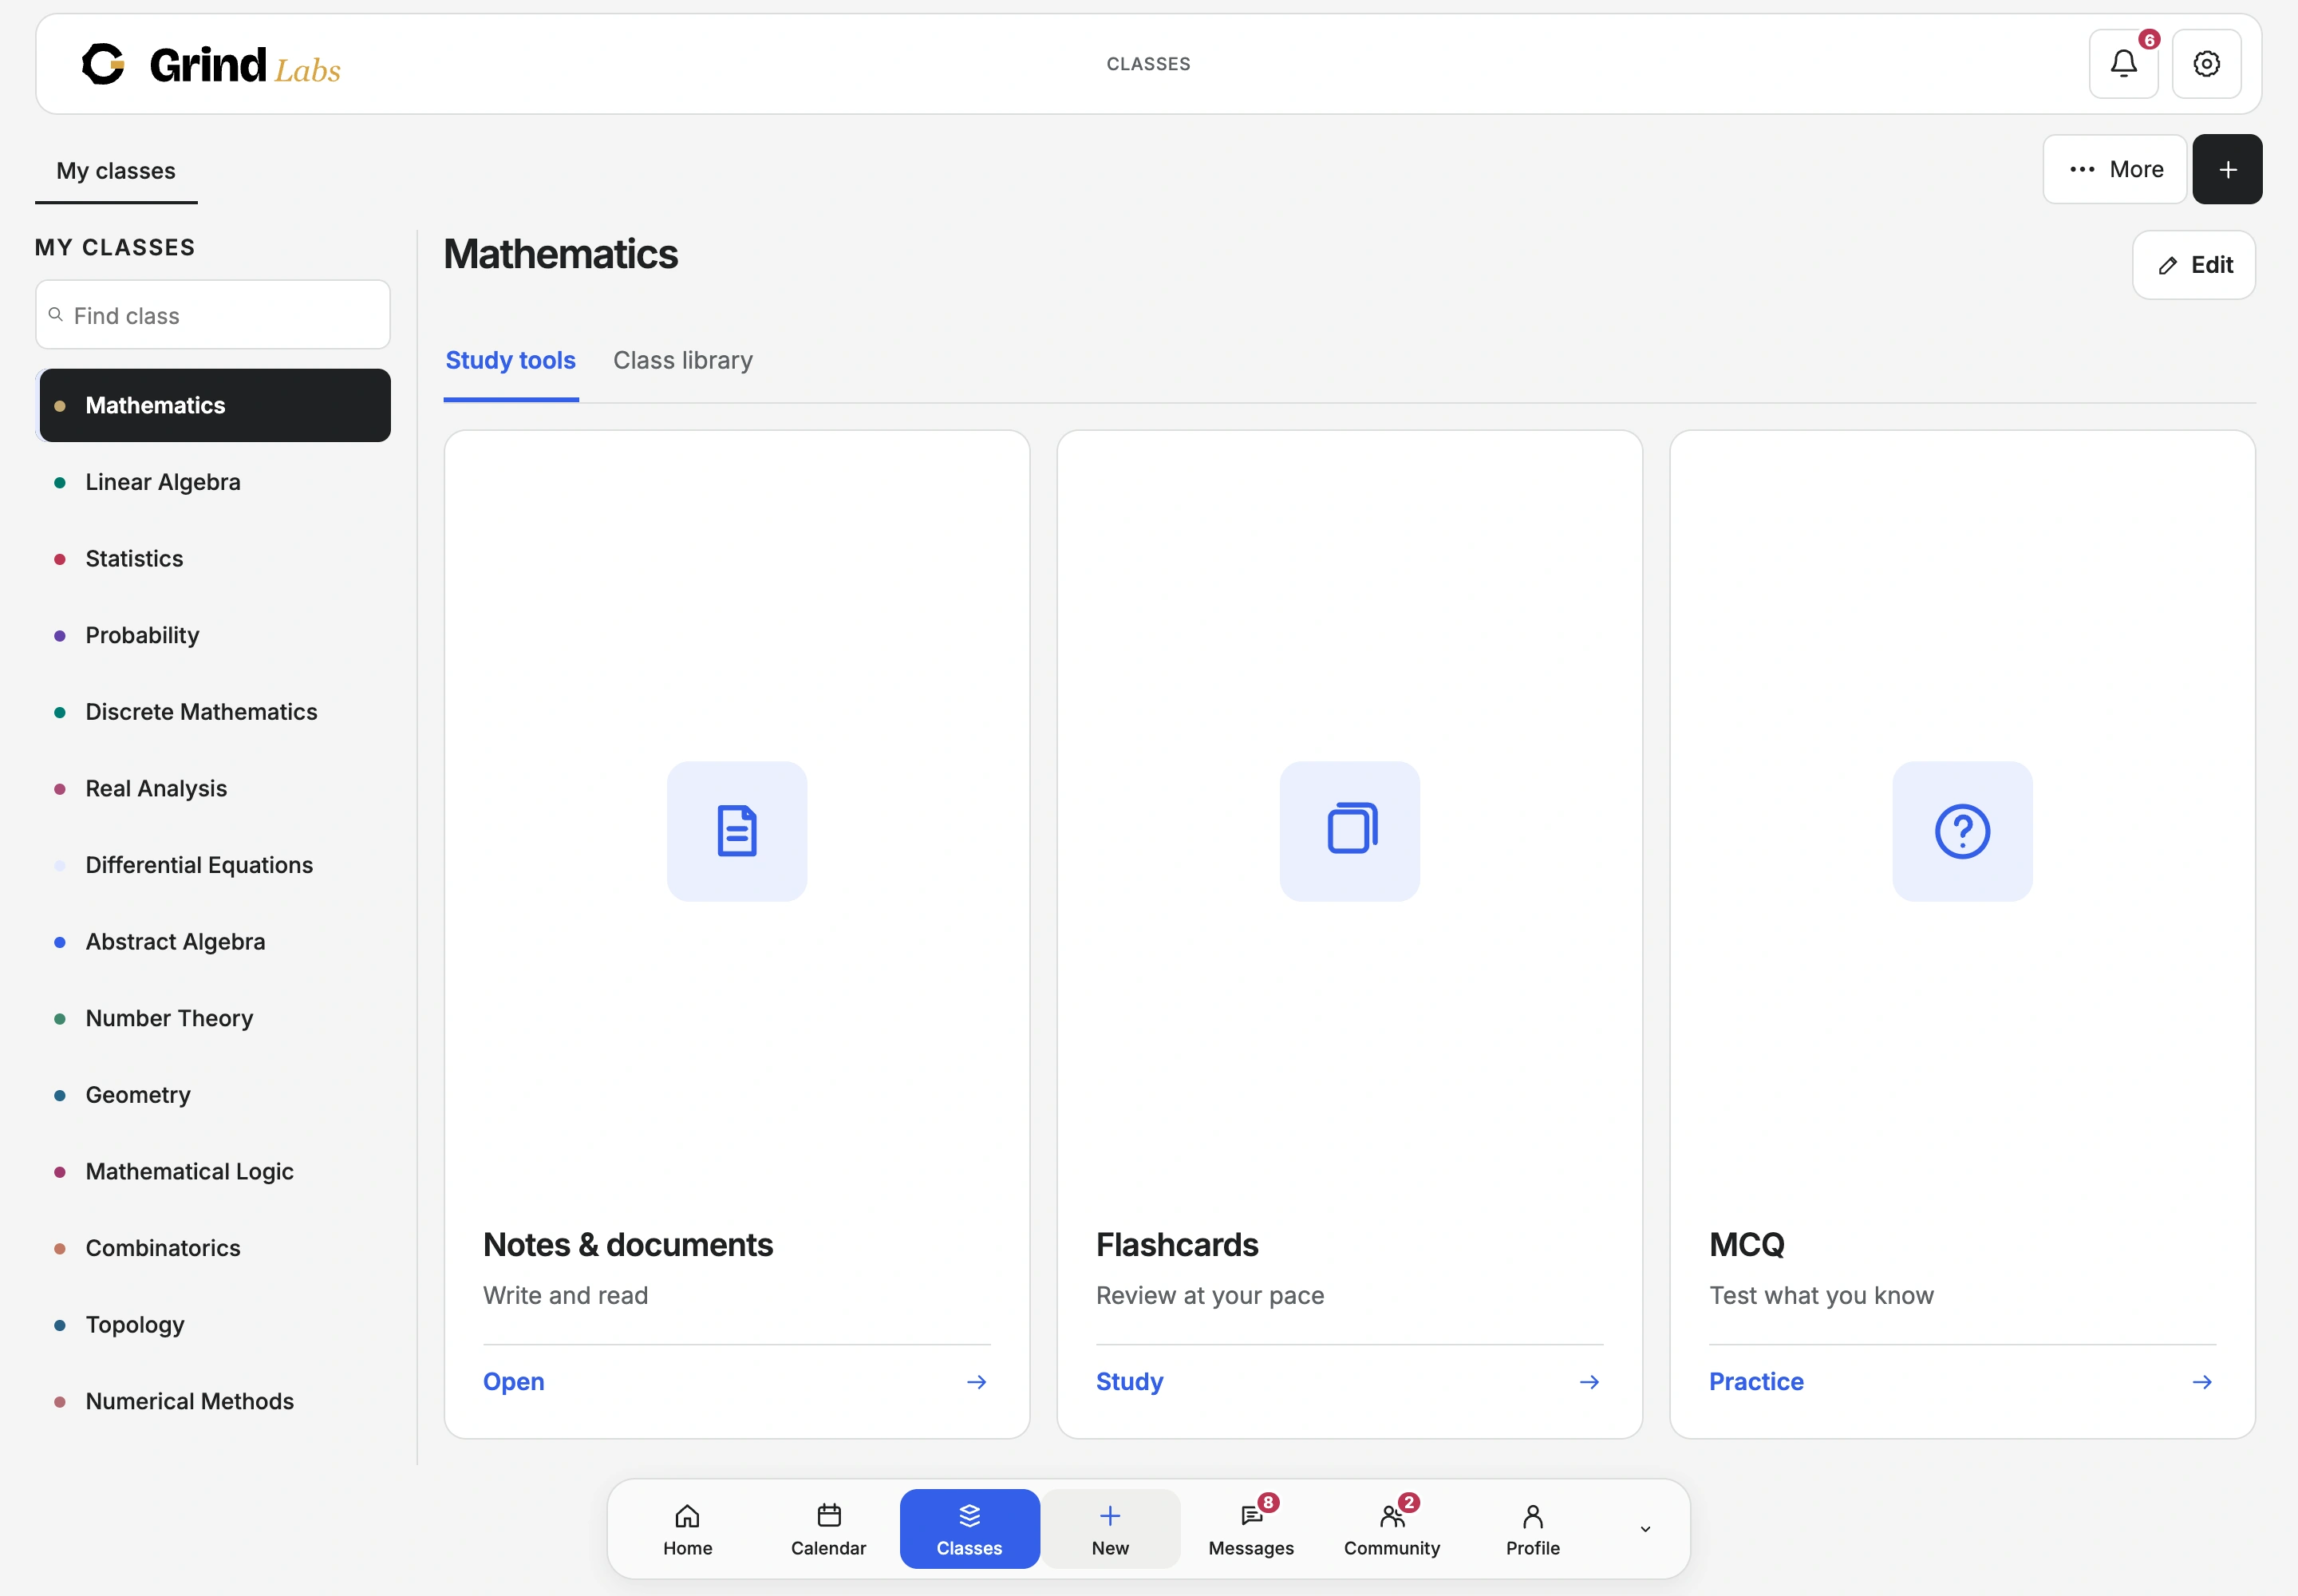2298x1596 pixels.
Task: Select the My classes tab
Action: tap(116, 171)
